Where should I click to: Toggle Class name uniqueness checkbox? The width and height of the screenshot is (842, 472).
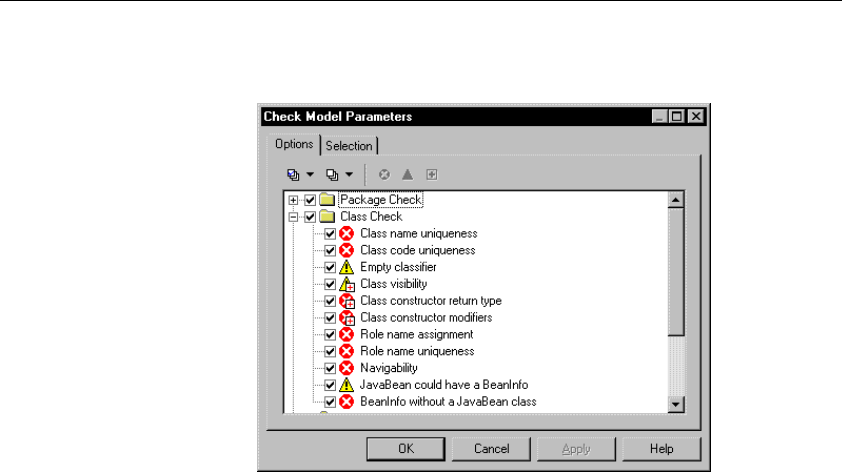click(330, 234)
